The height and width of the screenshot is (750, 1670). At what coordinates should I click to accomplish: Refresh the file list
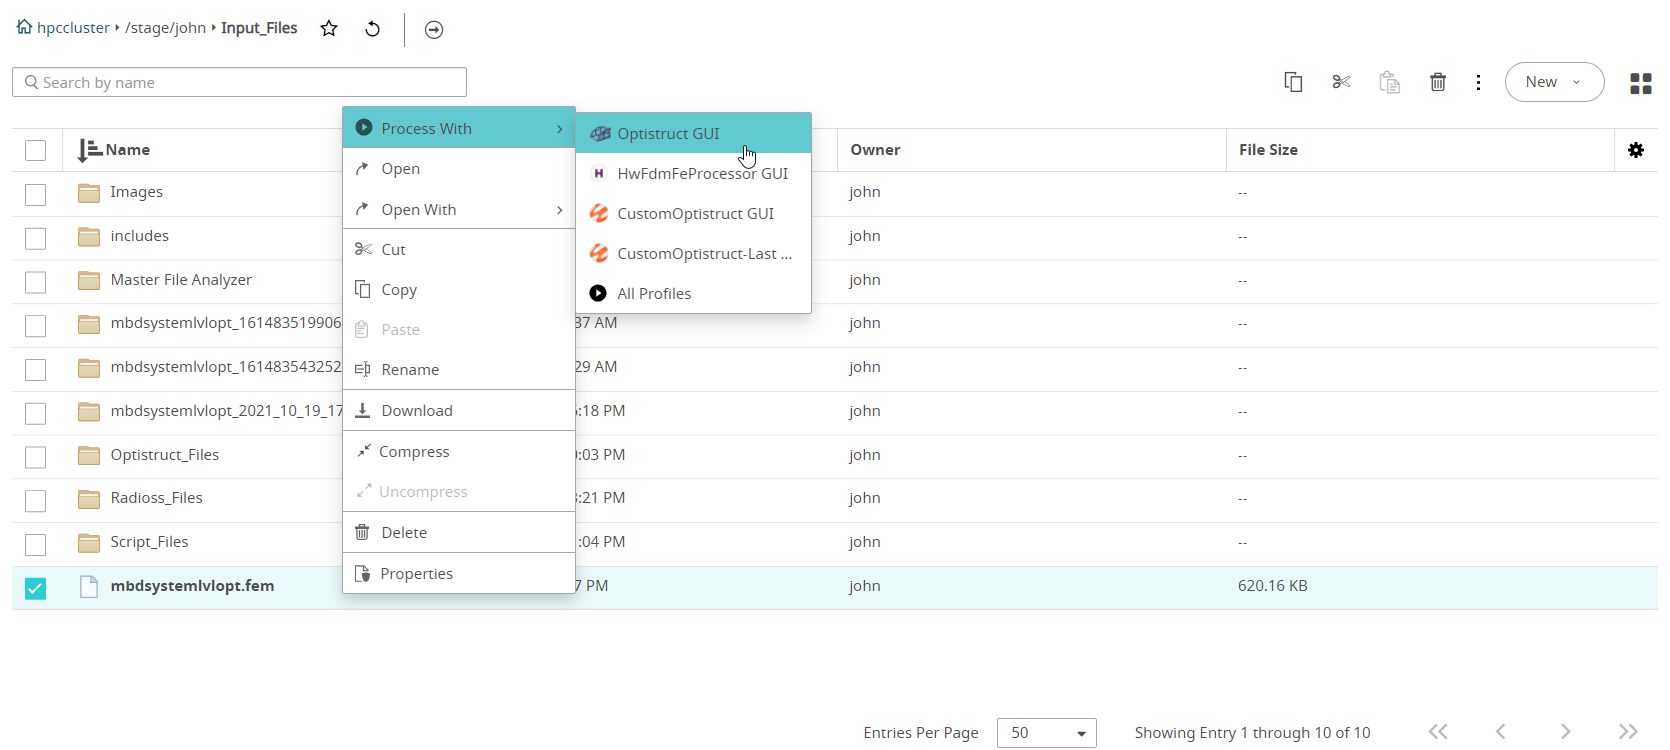tap(372, 29)
